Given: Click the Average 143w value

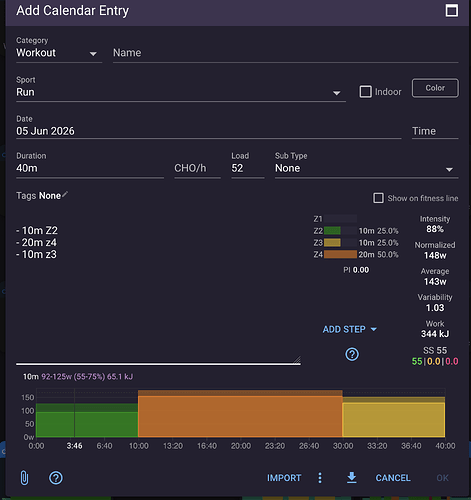Looking at the screenshot, I should coord(435,282).
